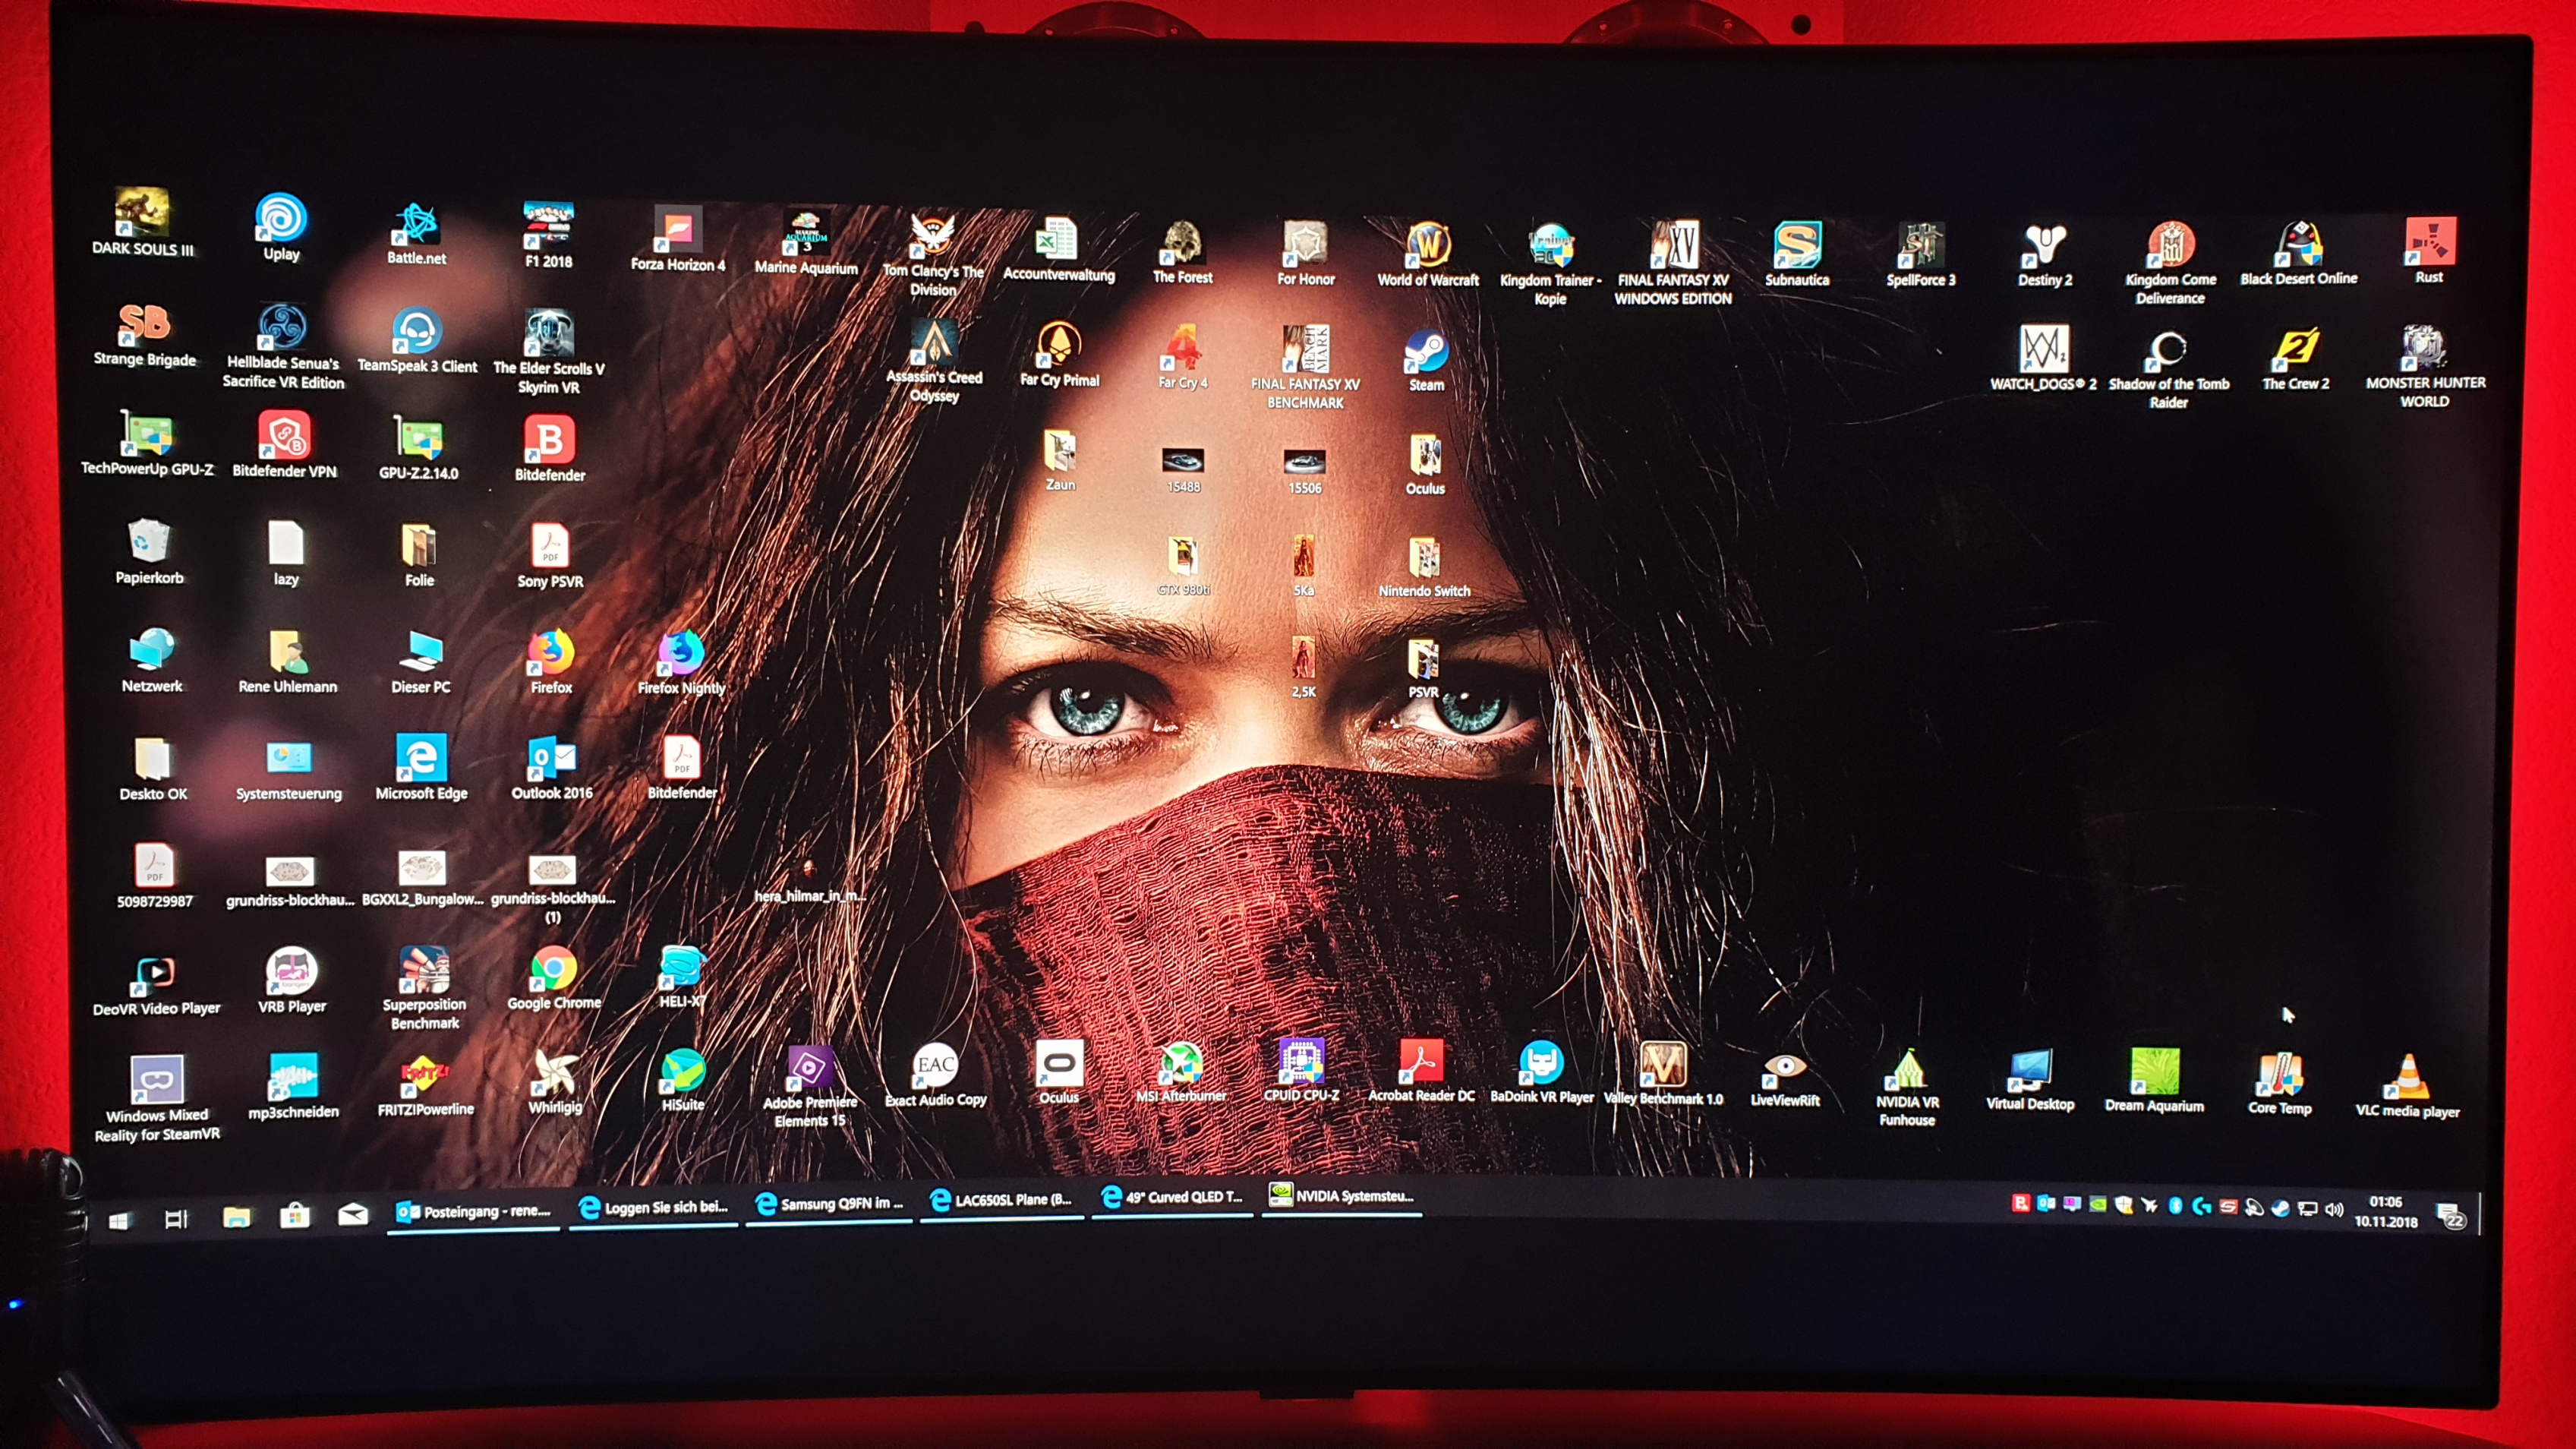Click the Steam desktop shortcut
The height and width of the screenshot is (1449, 2576).
[1426, 360]
